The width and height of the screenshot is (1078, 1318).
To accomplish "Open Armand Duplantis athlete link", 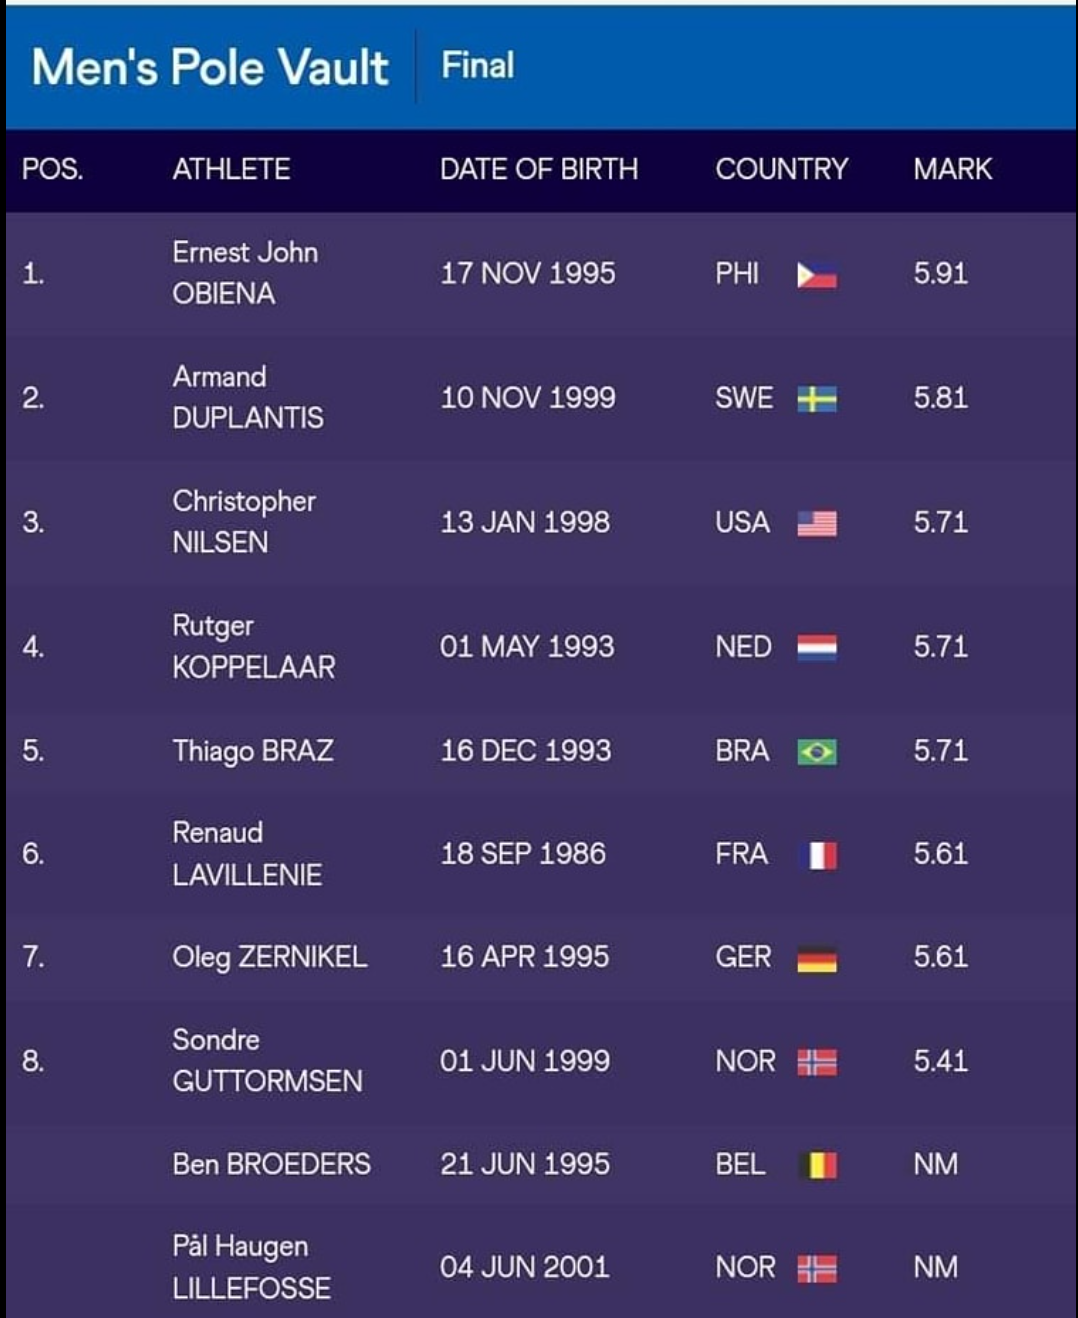I will click(x=247, y=397).
